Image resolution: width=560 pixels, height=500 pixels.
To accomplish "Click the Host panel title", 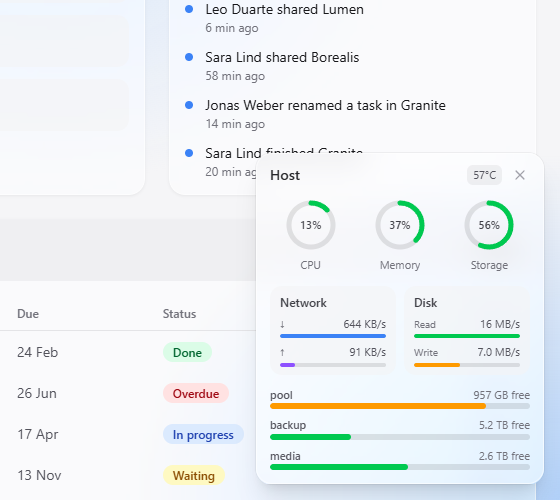I will tap(285, 175).
